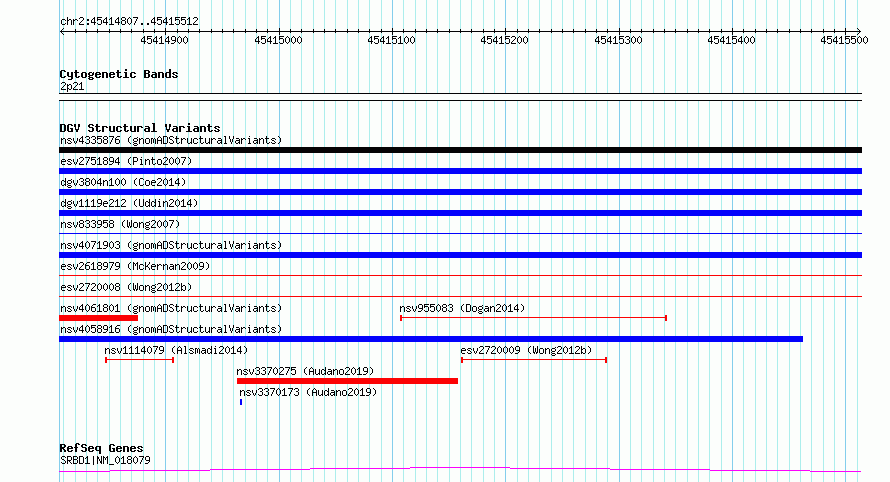Select the nsv4058916 gnomAD blue bar
This screenshot has height=482, width=890.
click(x=431, y=339)
